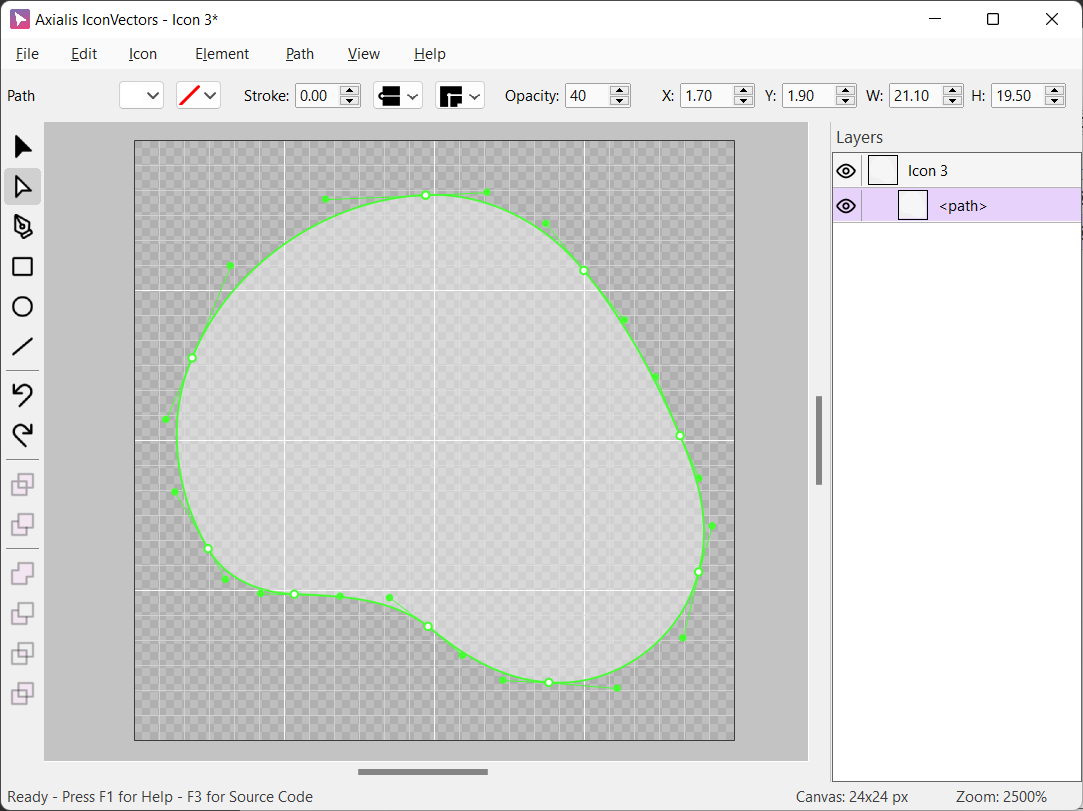Pick the Line drawing tool

[x=22, y=347]
